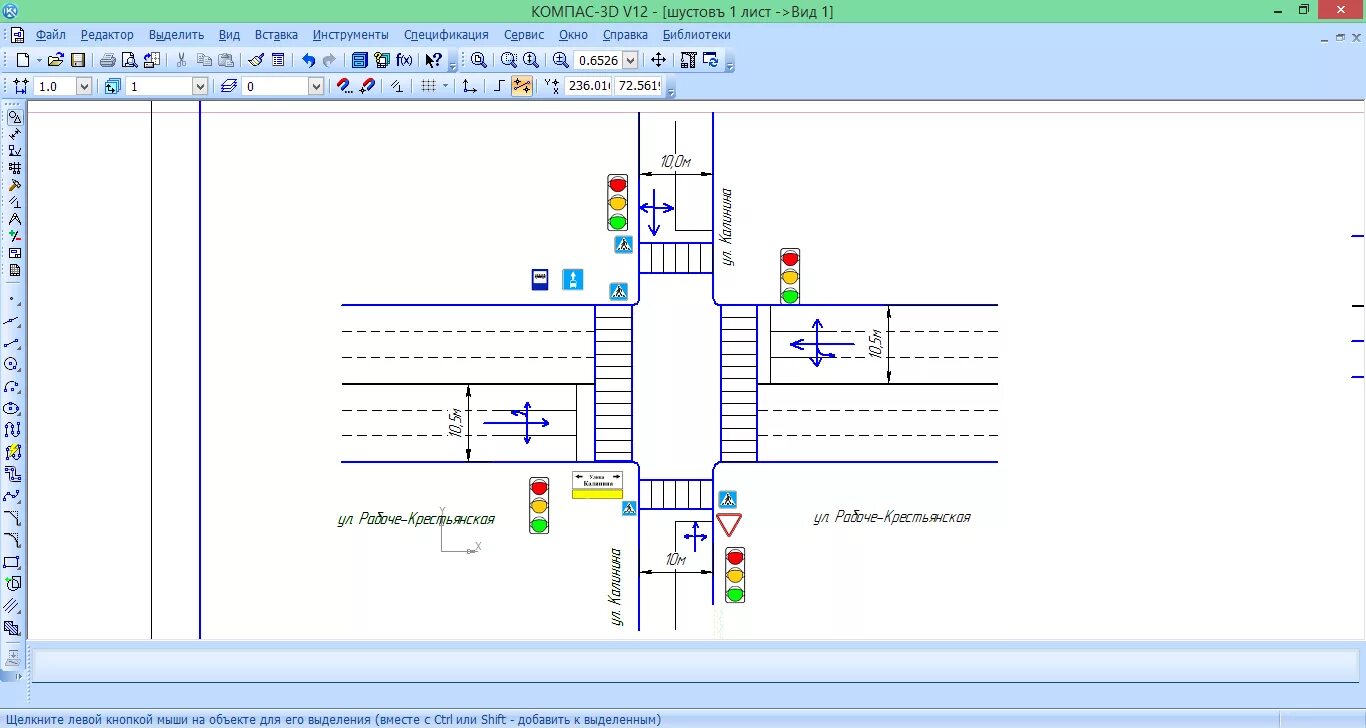Toggle the highlighted rounding mode button
The height and width of the screenshot is (728, 1366).
522,86
